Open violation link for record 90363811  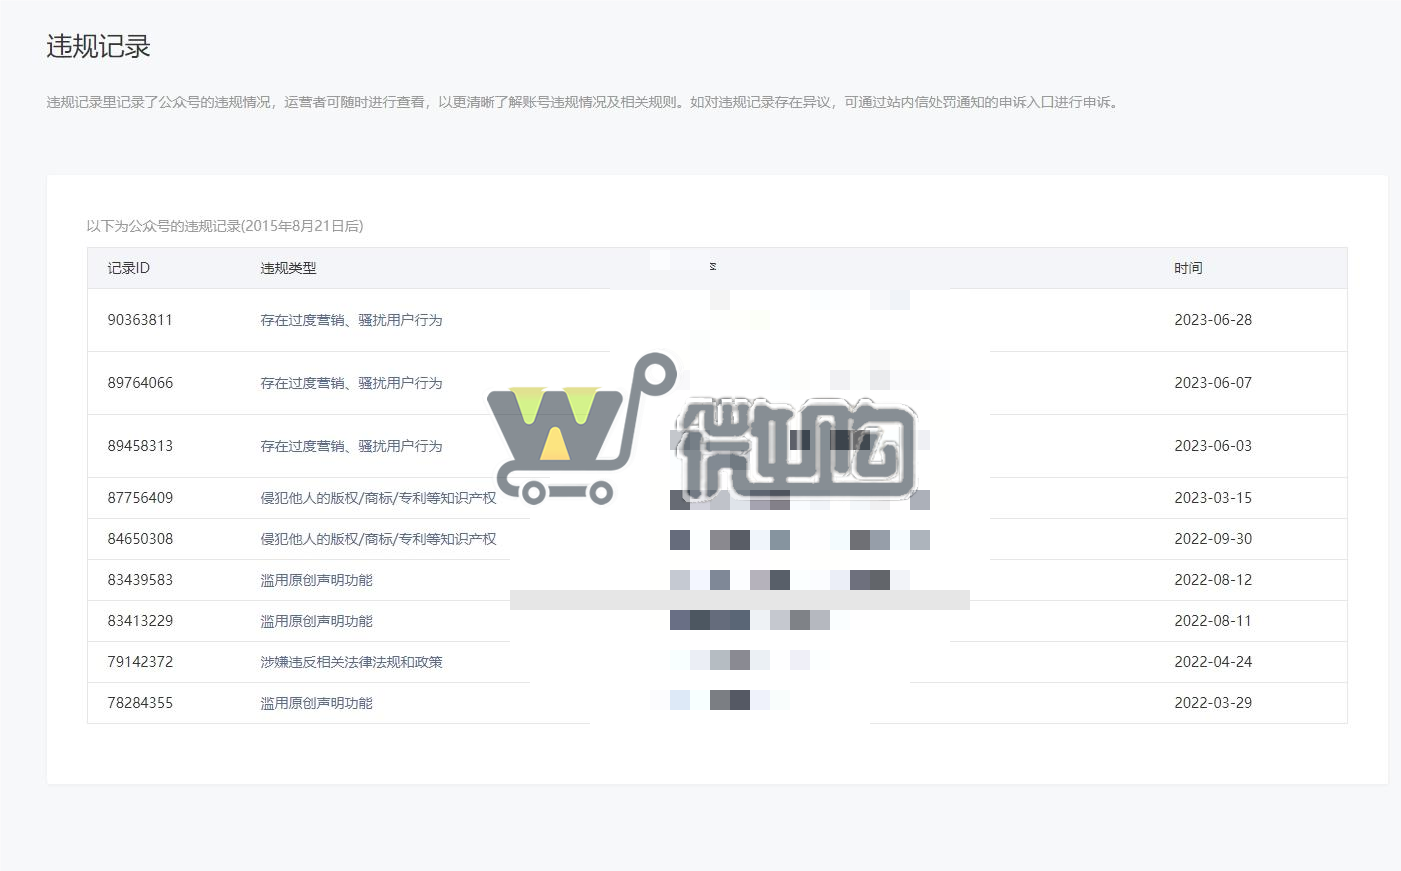click(x=352, y=320)
